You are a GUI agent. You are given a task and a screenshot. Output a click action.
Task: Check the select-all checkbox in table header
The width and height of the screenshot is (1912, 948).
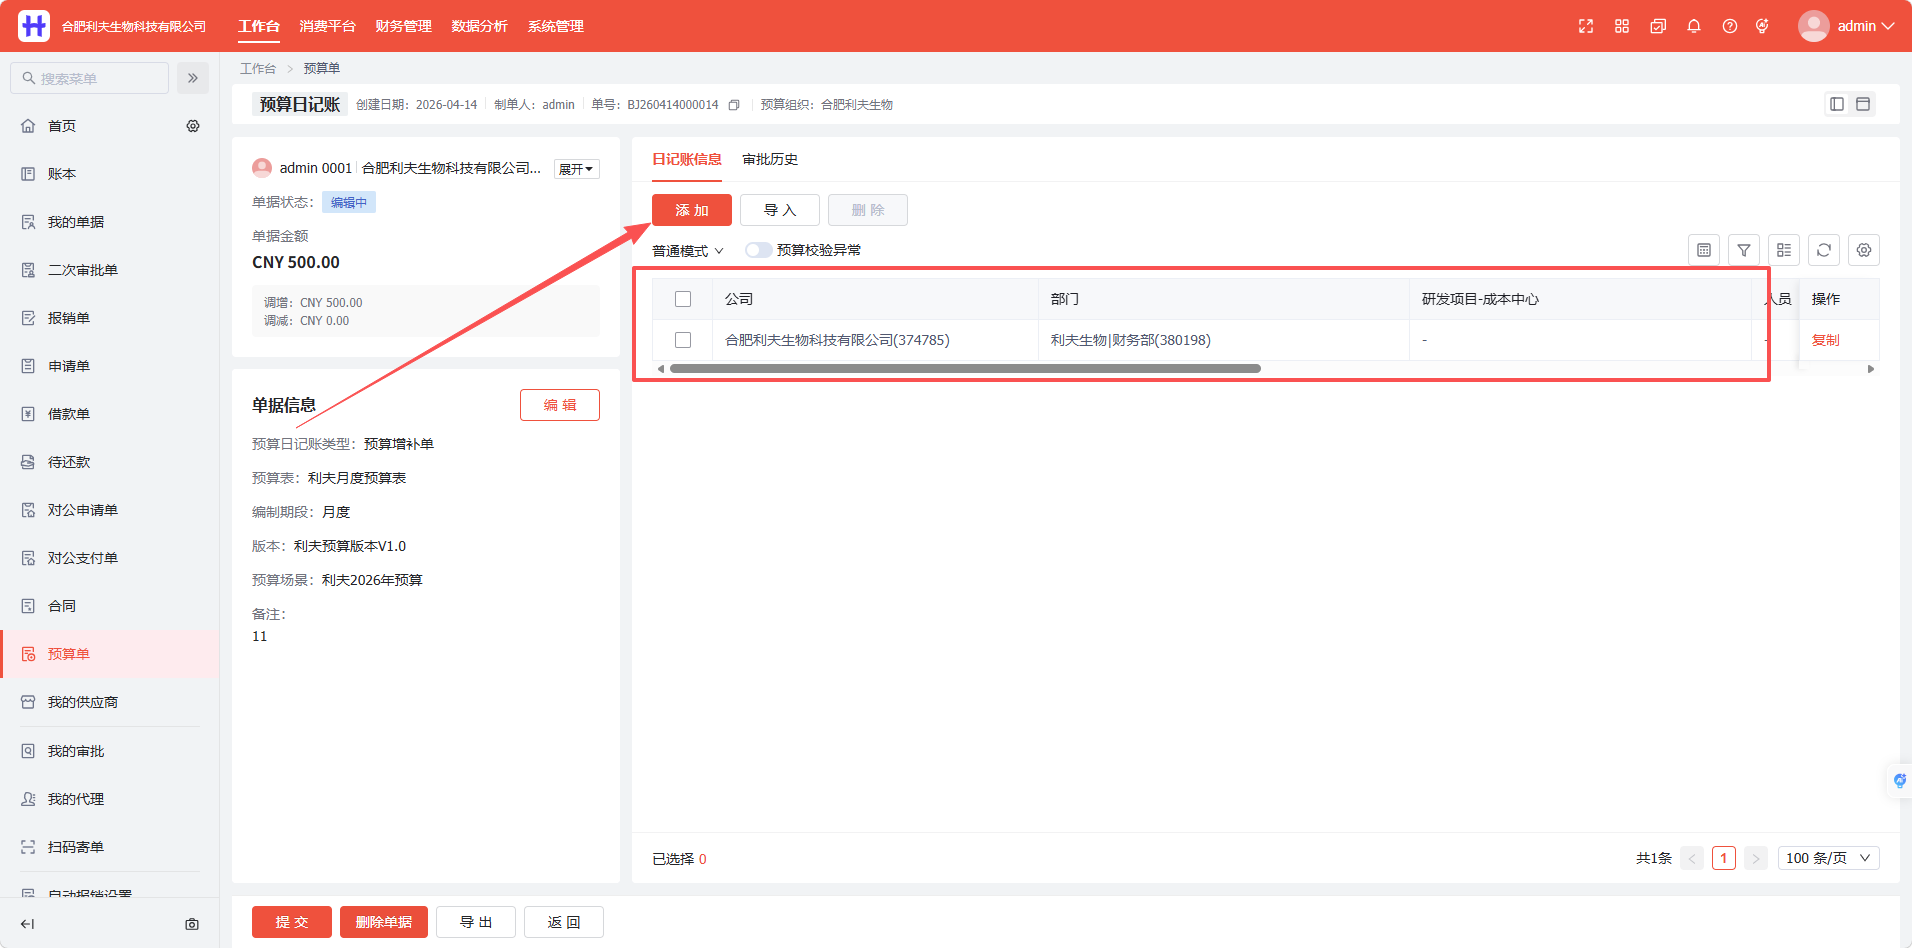pyautogui.click(x=683, y=299)
